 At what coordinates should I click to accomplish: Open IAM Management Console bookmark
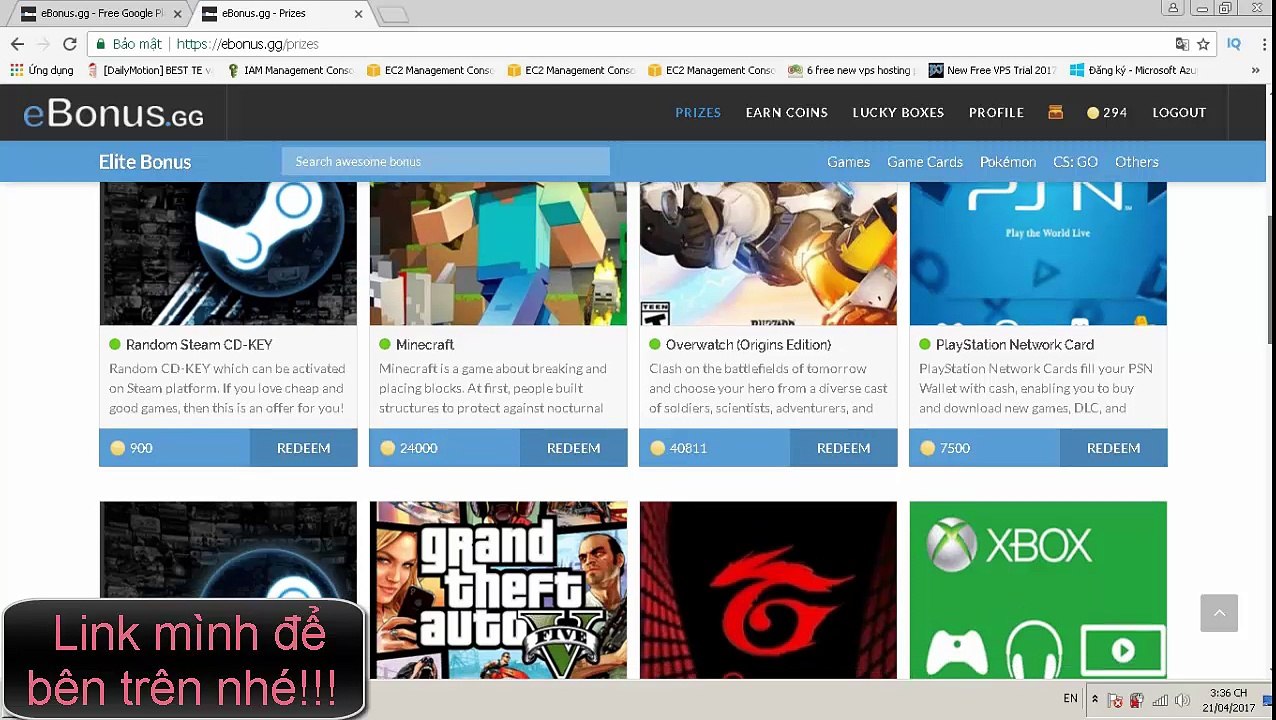[x=290, y=71]
